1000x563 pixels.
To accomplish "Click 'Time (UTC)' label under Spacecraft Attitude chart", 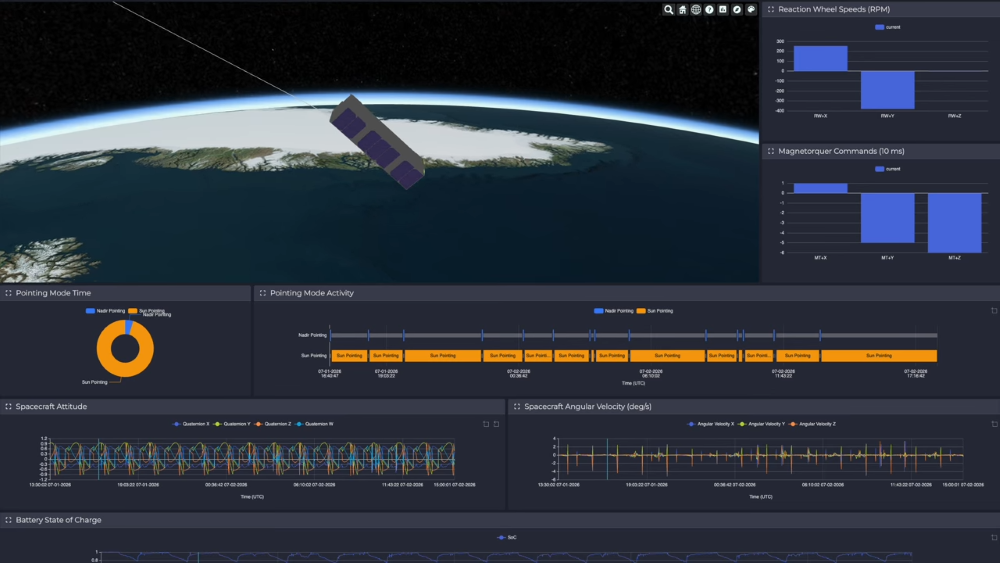I will 252,497.
